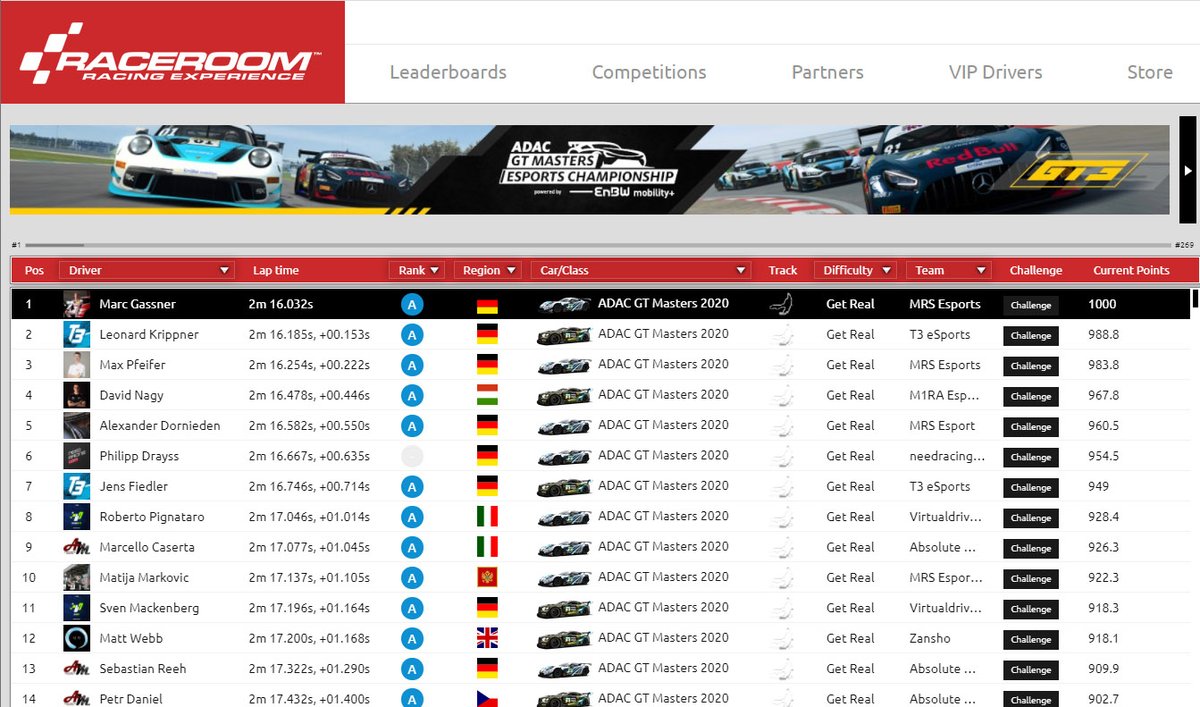Image resolution: width=1200 pixels, height=707 pixels.
Task: Challenge Roberto Pignataro
Action: pos(1031,518)
